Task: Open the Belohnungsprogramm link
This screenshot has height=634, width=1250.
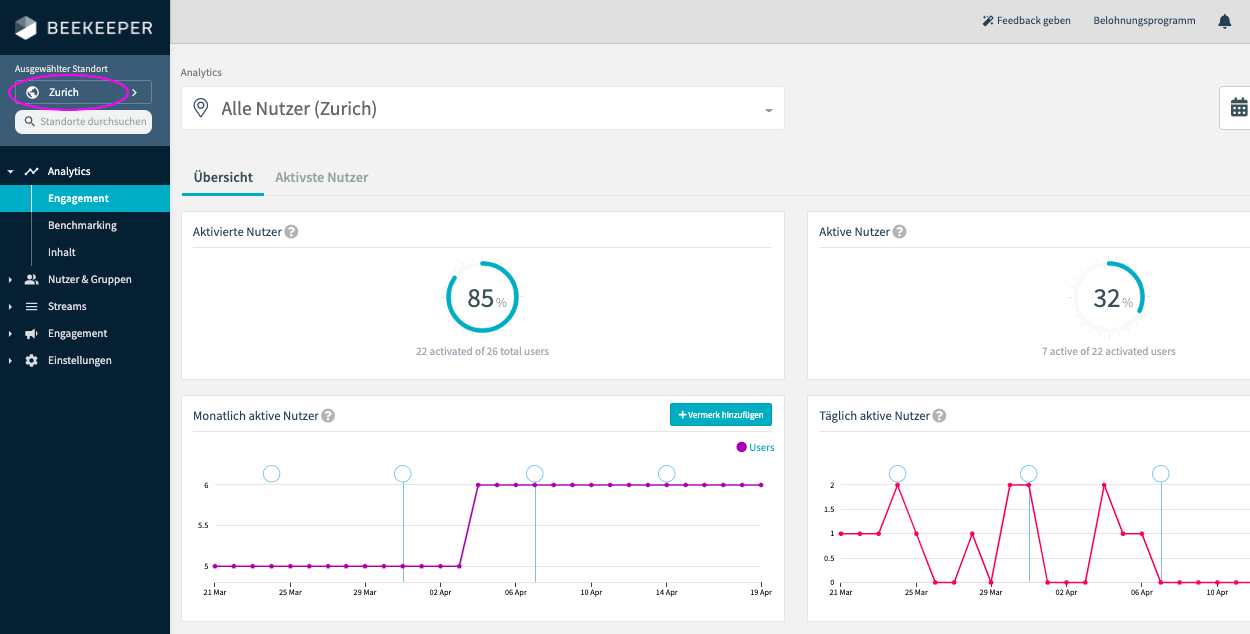Action: [1144, 21]
